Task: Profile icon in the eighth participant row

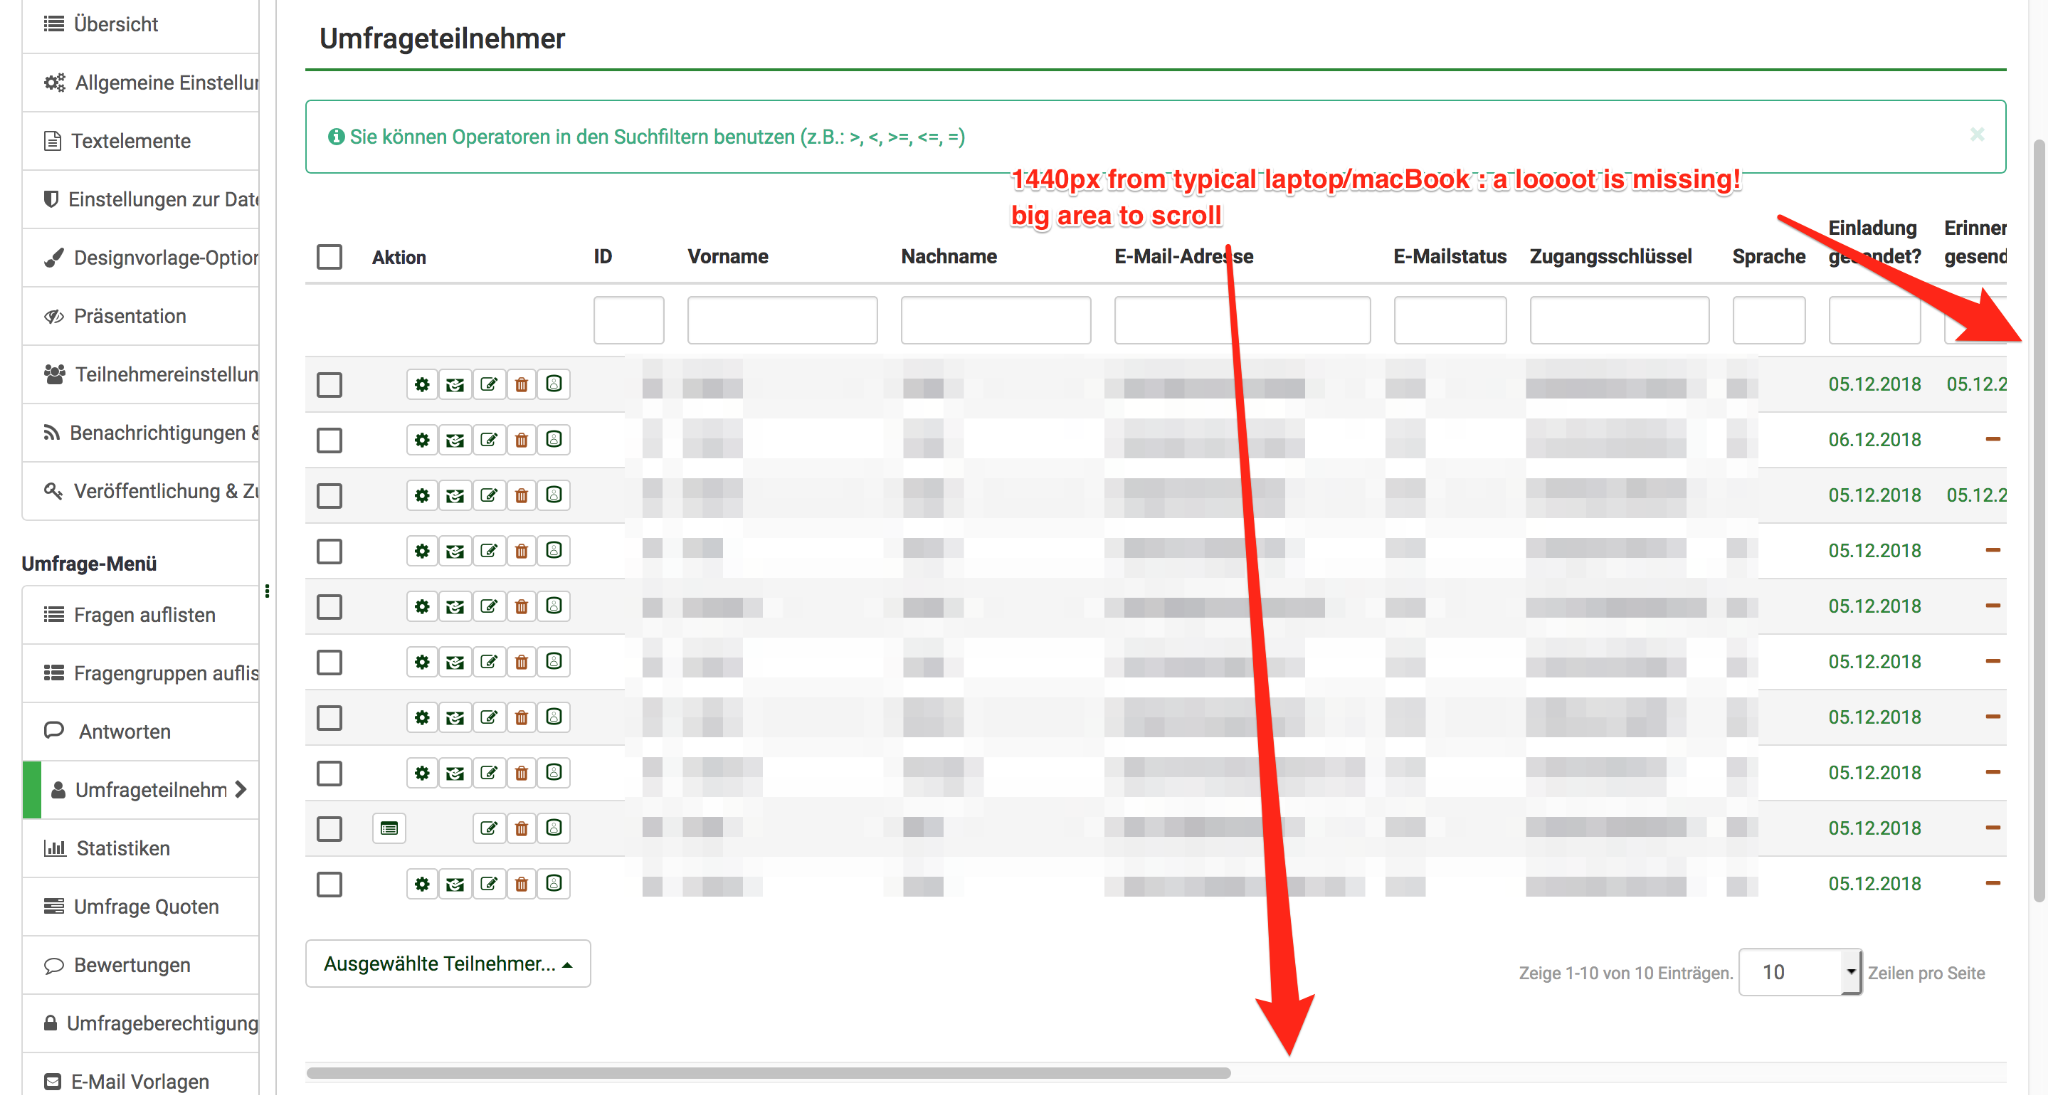Action: click(554, 773)
